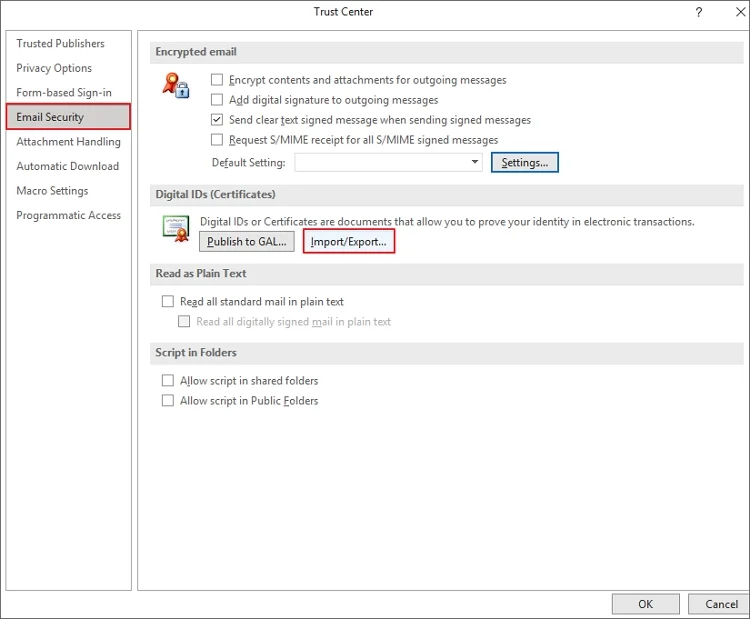Click the Trust Center window title
The height and width of the screenshot is (619, 750).
[x=343, y=12]
